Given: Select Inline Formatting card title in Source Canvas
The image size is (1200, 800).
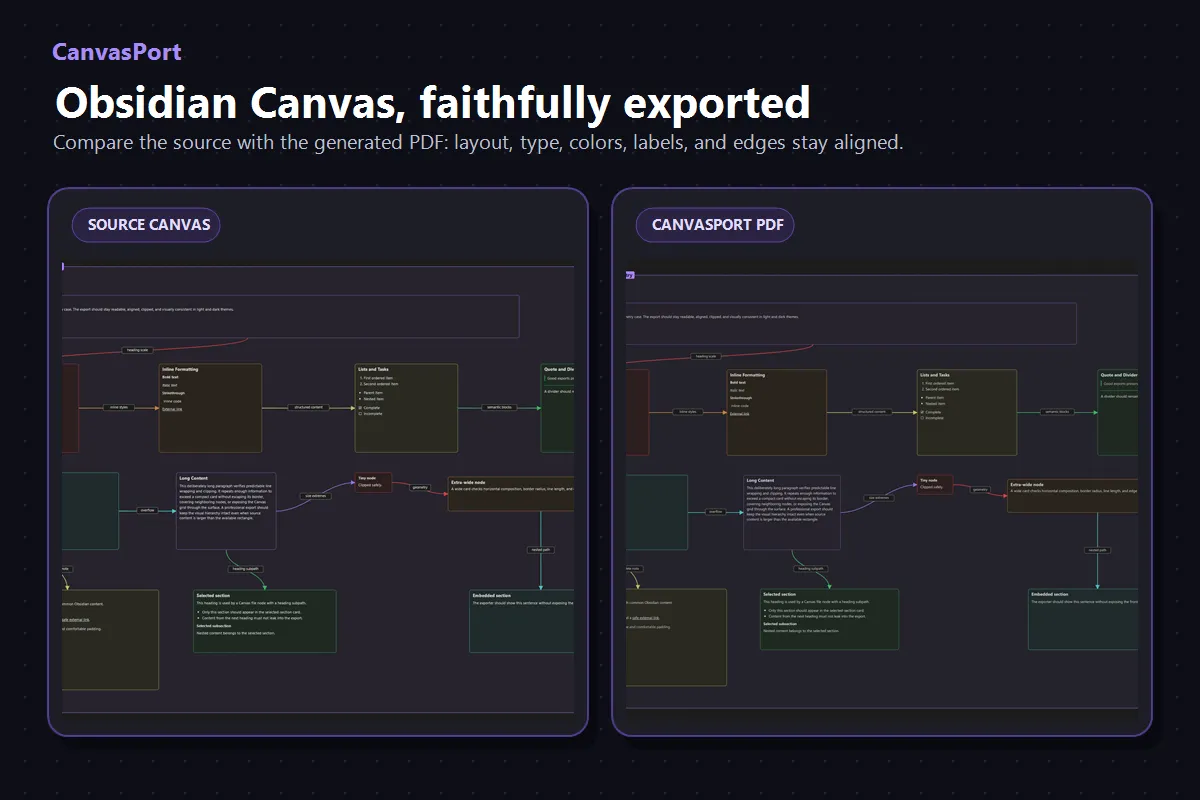Looking at the screenshot, I should click(180, 369).
